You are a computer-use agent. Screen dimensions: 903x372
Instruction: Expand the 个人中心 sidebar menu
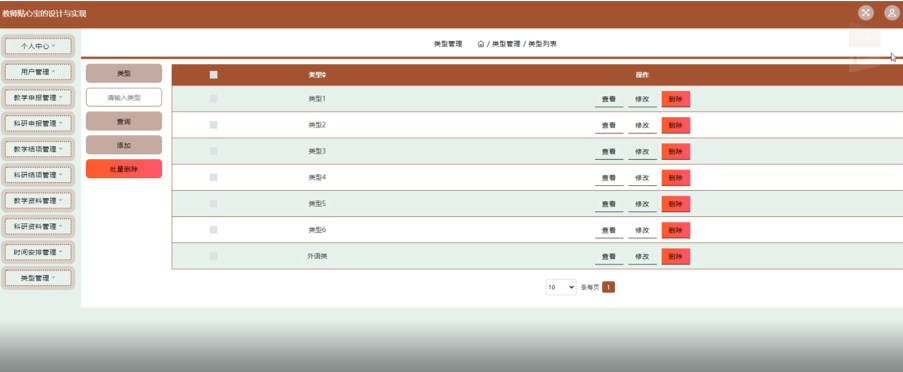[x=38, y=45]
